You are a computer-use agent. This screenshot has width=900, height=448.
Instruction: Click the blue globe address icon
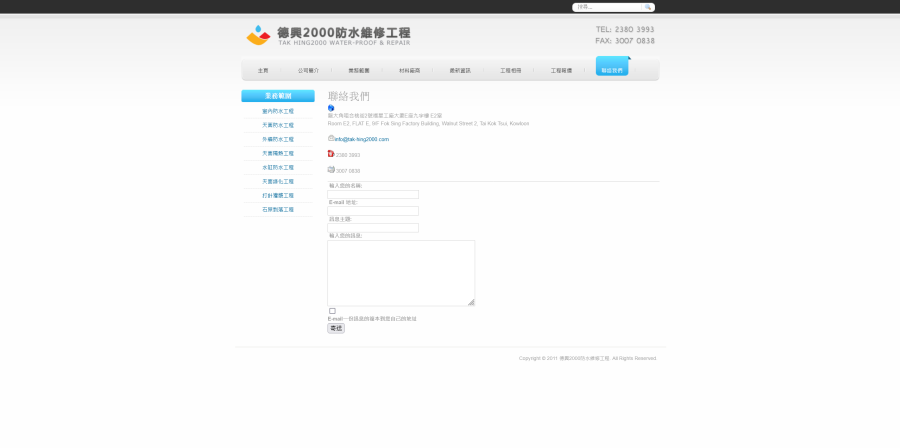[x=331, y=108]
